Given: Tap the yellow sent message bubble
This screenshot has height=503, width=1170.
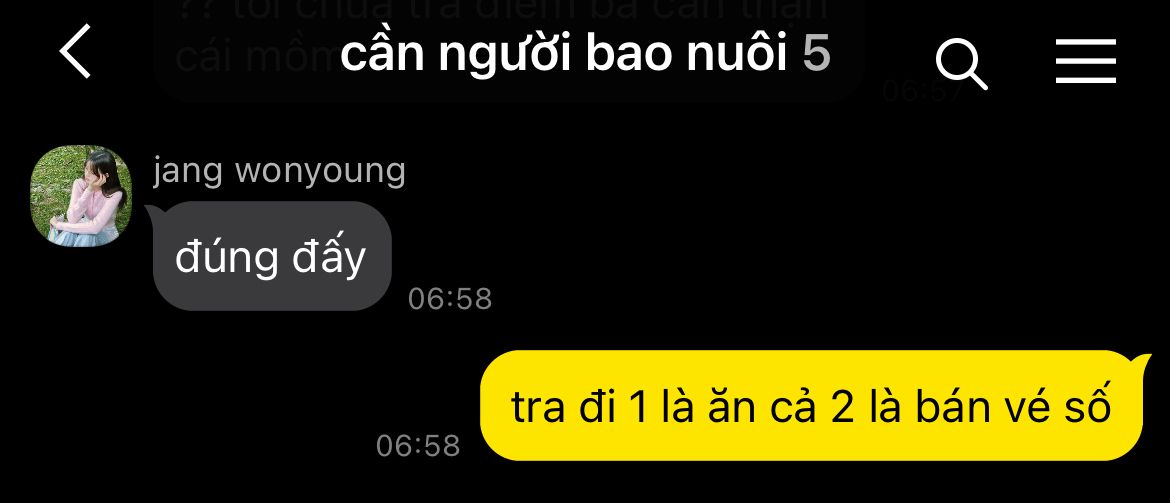Looking at the screenshot, I should [x=811, y=405].
